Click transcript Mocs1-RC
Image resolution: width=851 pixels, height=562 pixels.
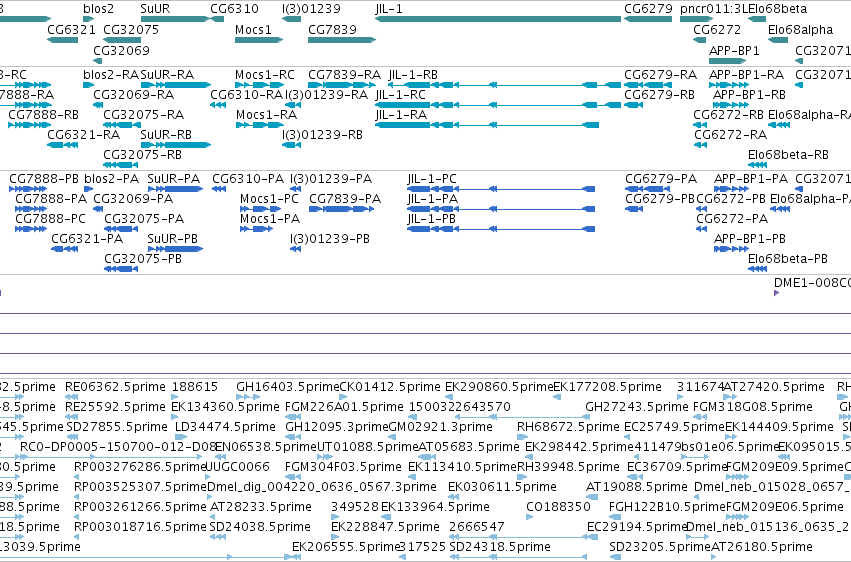point(265,74)
